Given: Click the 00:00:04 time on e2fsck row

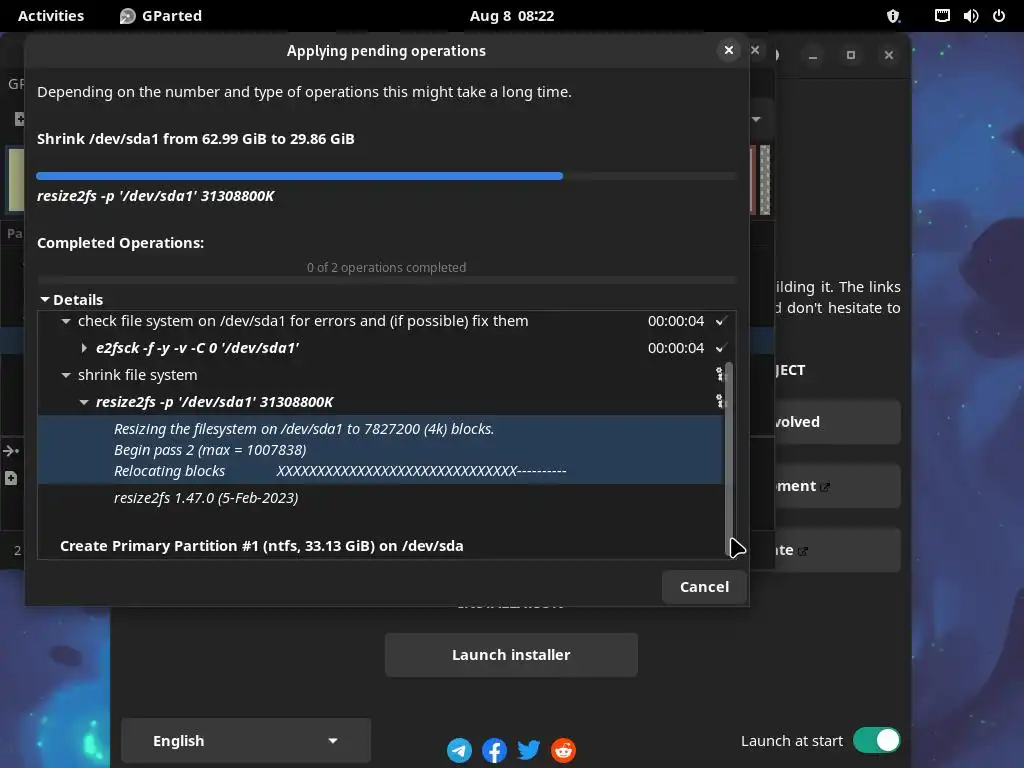Looking at the screenshot, I should click(x=675, y=348).
